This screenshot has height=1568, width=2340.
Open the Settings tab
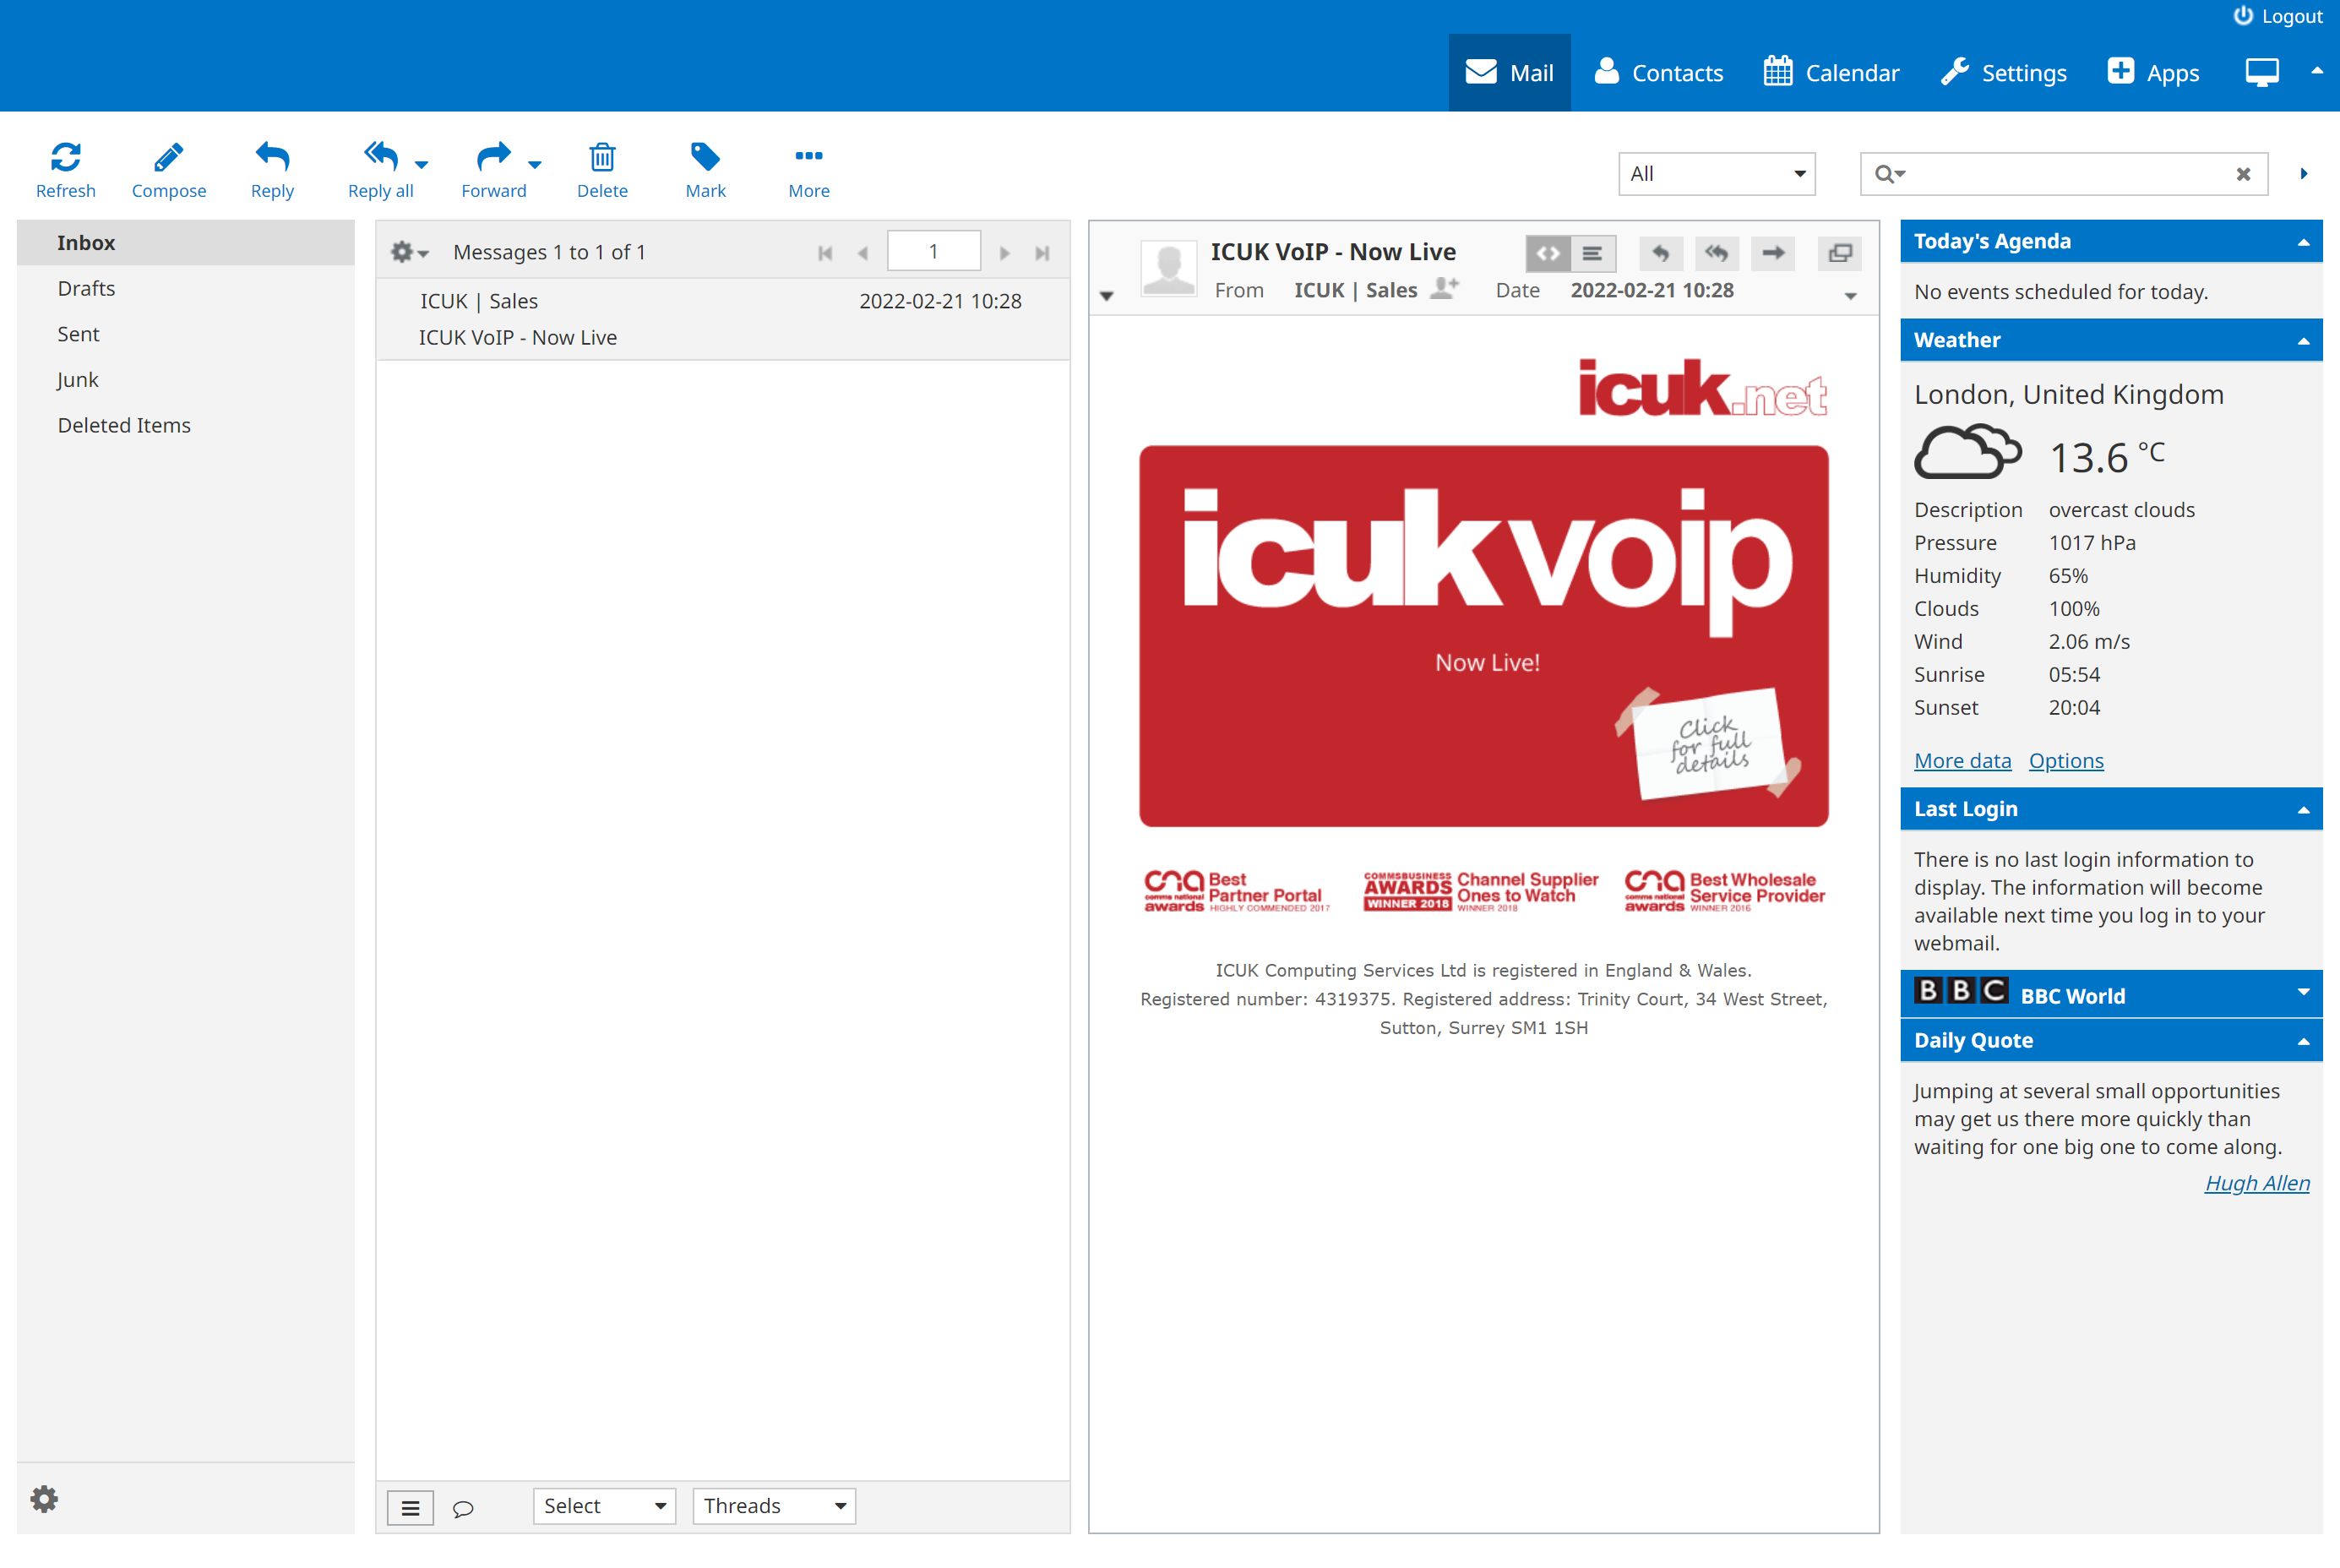coord(2003,73)
